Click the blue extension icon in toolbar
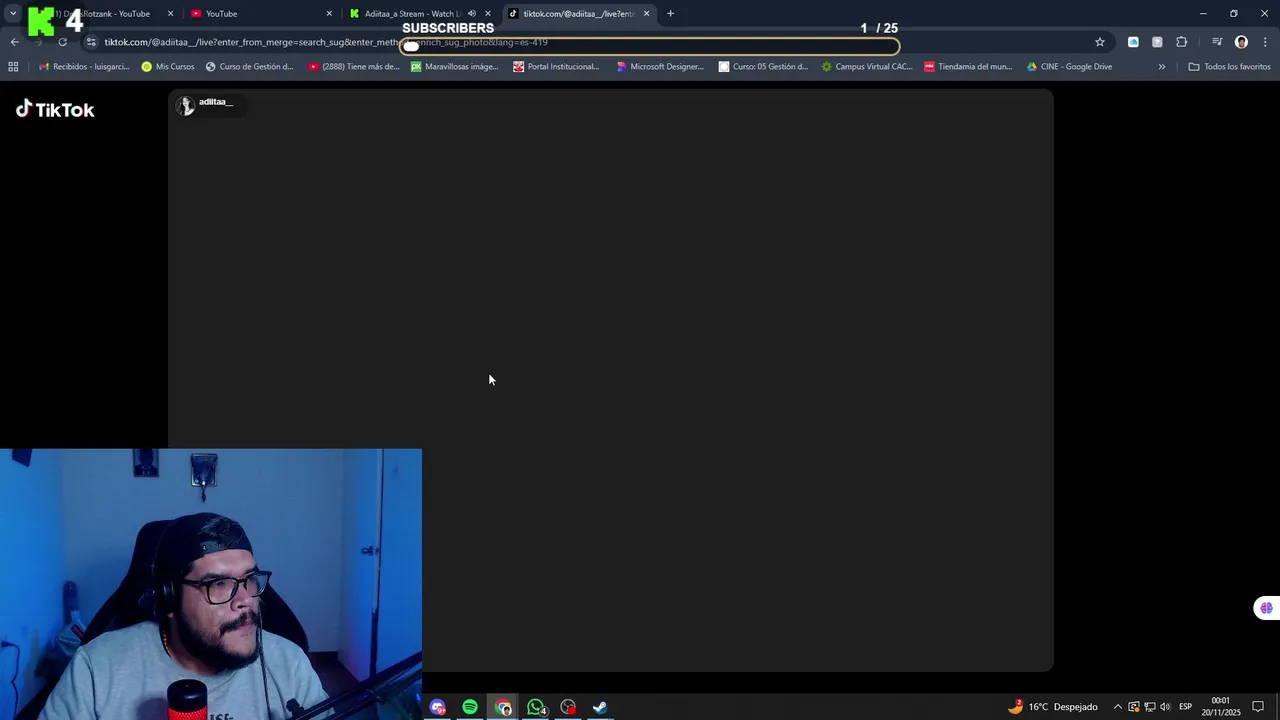Viewport: 1280px width, 720px height. coord(1133,42)
